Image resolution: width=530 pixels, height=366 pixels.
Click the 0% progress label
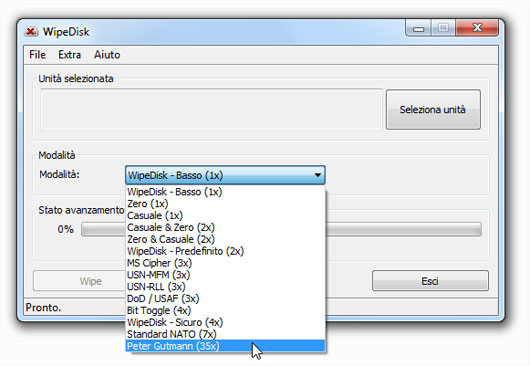click(65, 229)
